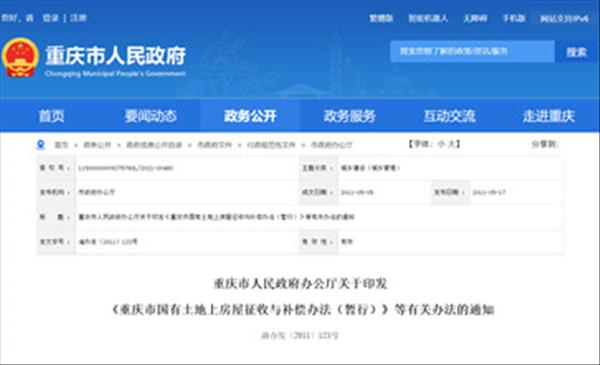Viewport: 600px width, 365px height.
Task: Click the heading line 重庆市国有土地上房屋征收与补偿办法
Action: [x=303, y=309]
